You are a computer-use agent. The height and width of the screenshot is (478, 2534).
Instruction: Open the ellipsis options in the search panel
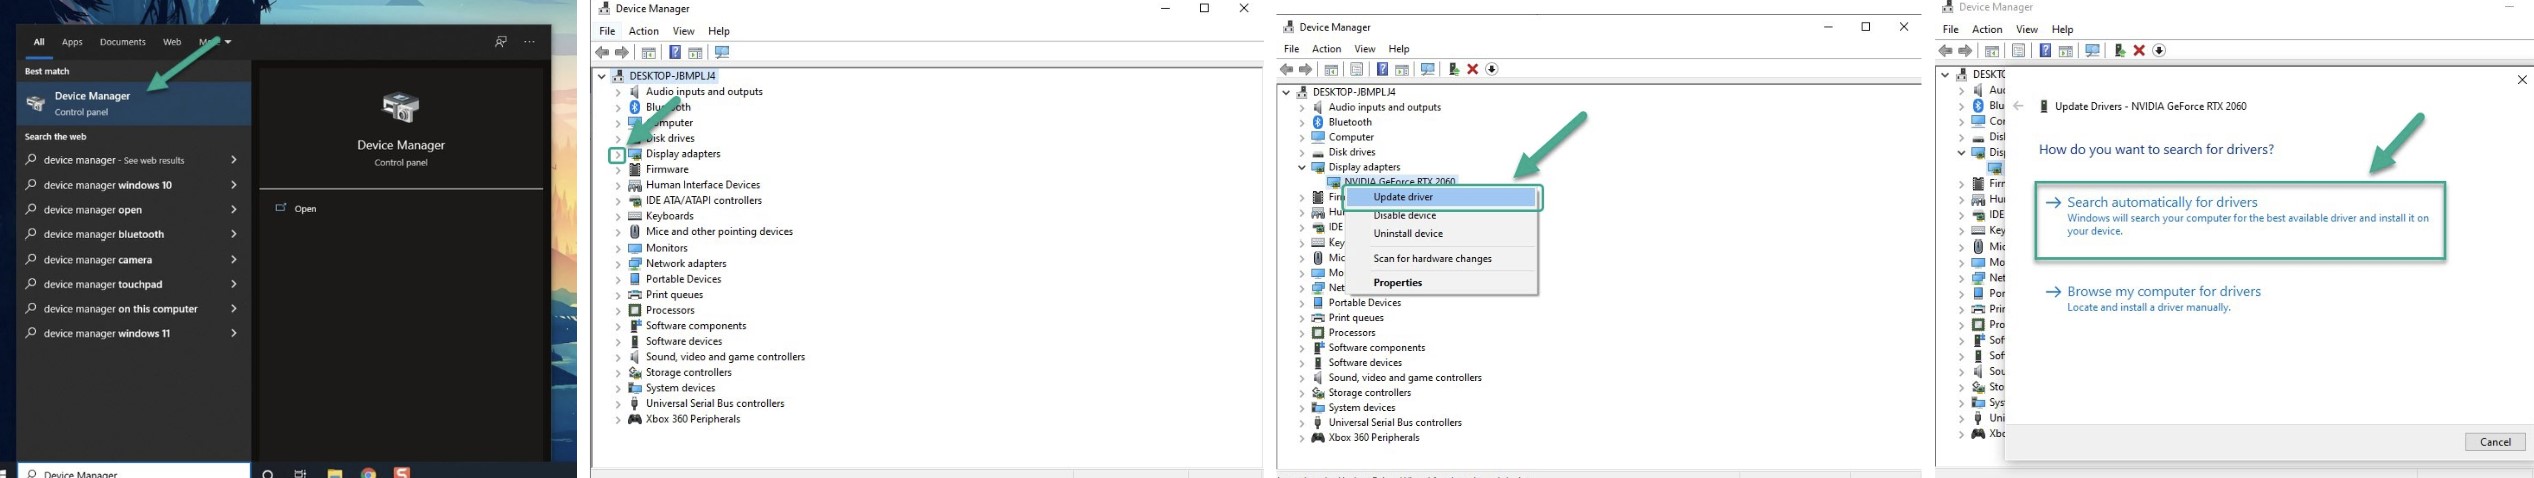tap(529, 42)
